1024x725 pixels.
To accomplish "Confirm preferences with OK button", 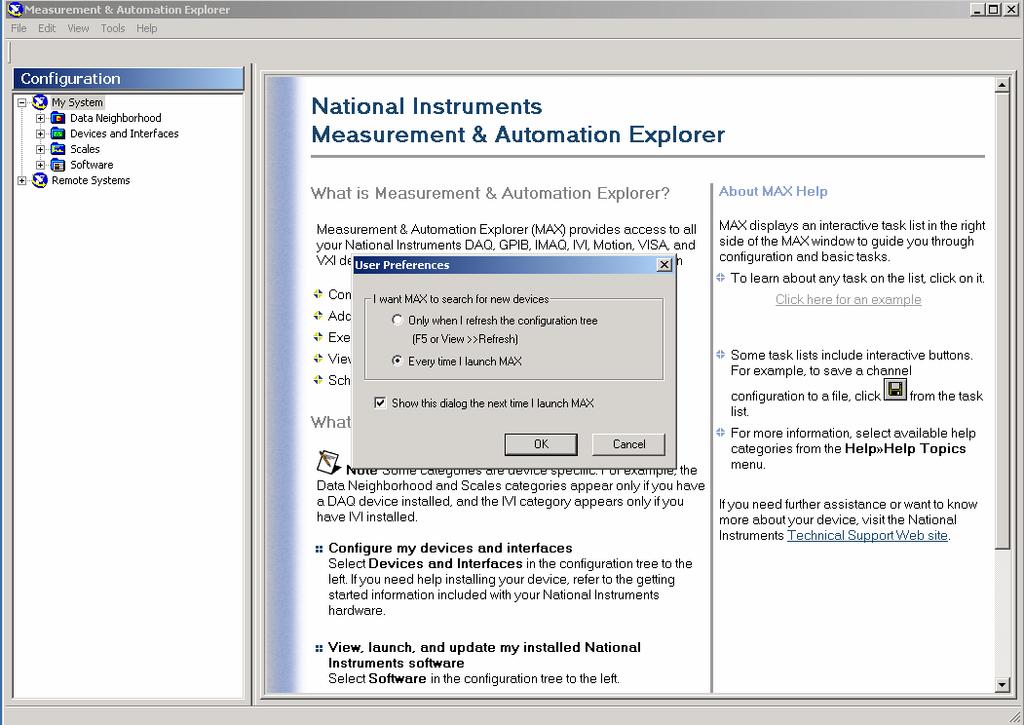I will pos(541,444).
